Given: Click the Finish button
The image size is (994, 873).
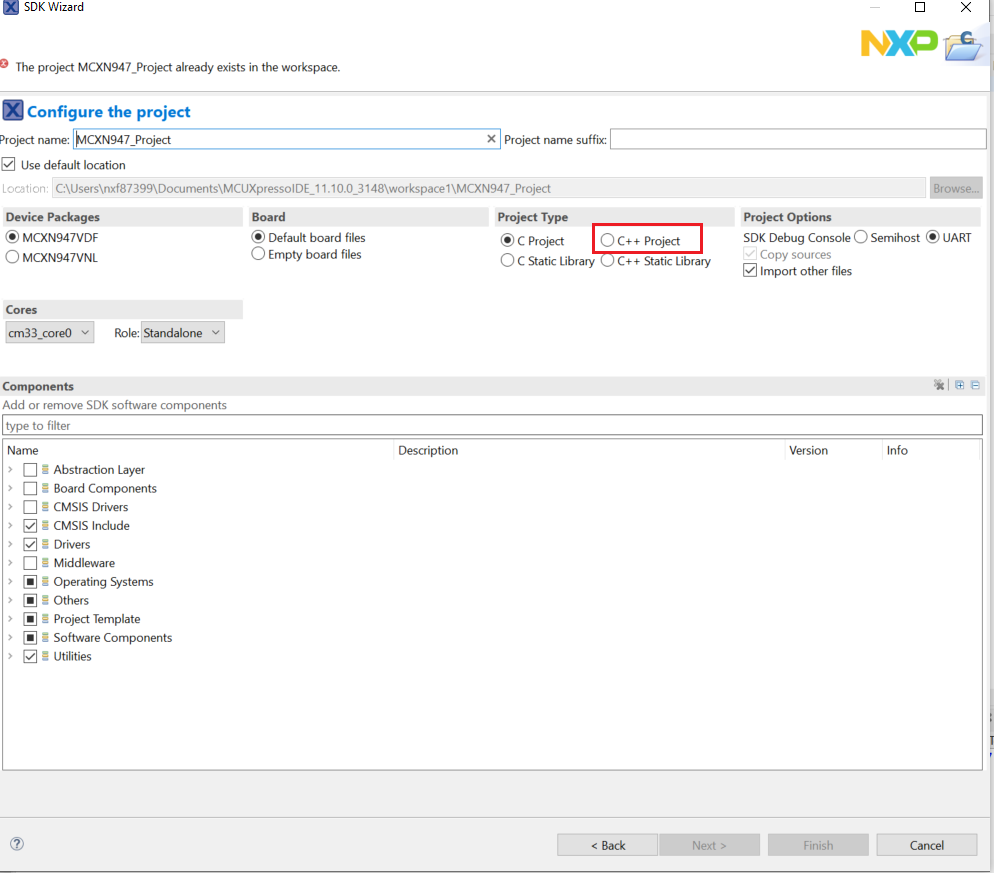Looking at the screenshot, I should 818,845.
